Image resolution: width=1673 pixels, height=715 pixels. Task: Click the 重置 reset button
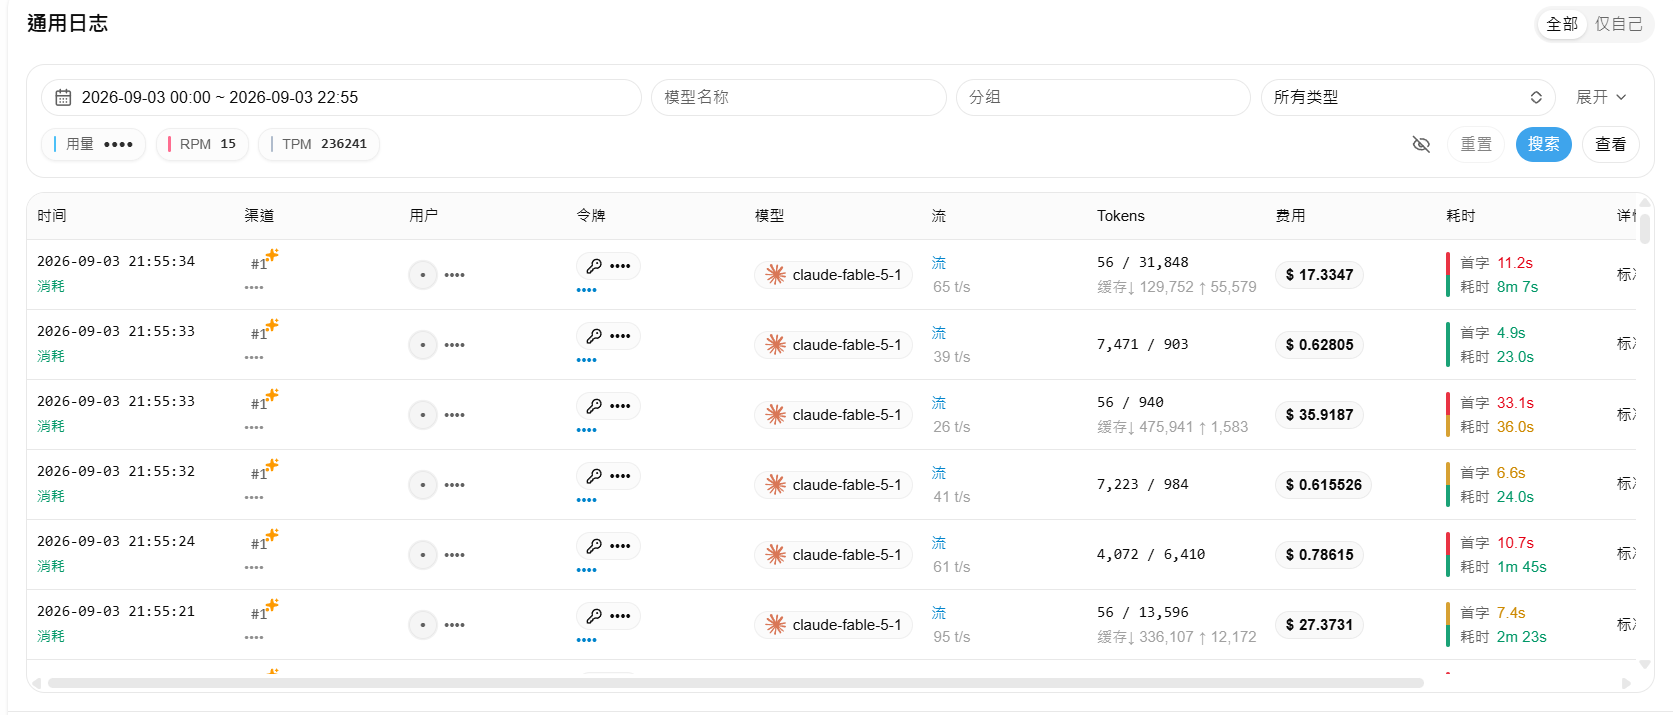1476,144
